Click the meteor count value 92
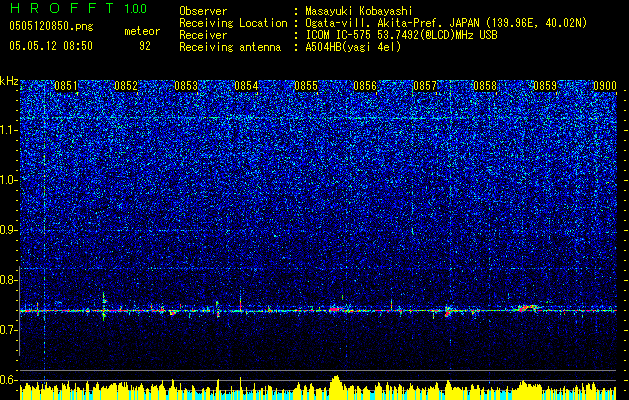629x400 pixels. coord(145,46)
